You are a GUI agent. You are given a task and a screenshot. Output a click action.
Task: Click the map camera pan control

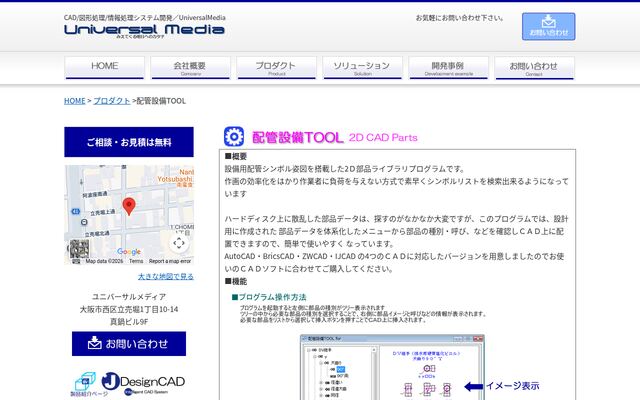(x=179, y=243)
